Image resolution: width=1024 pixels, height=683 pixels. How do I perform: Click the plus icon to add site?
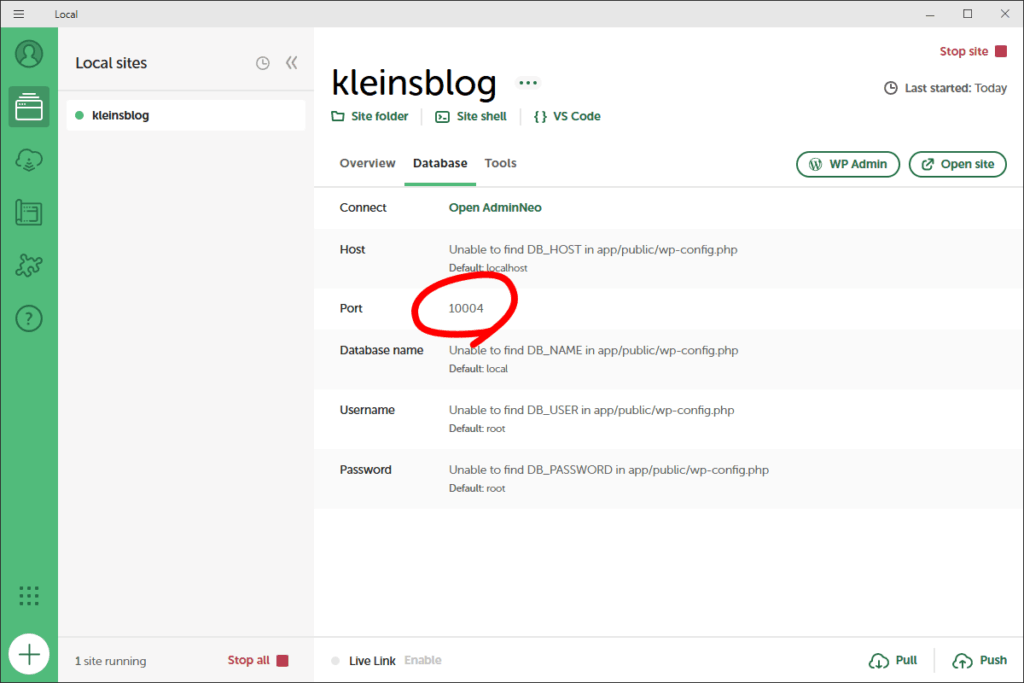point(29,655)
